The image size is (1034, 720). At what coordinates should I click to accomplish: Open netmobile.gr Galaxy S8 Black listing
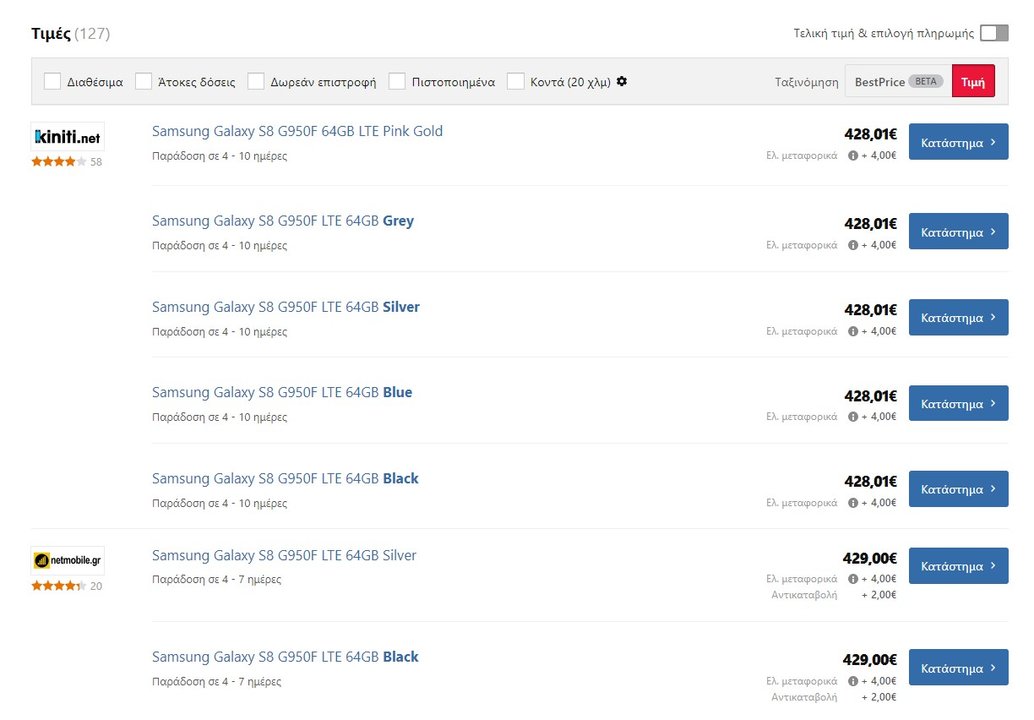[285, 657]
